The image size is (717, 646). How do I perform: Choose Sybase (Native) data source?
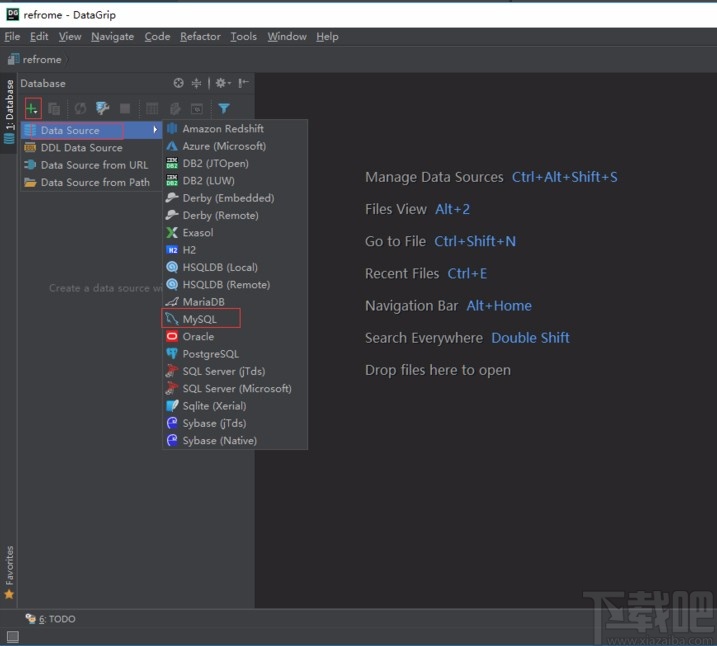235,441
